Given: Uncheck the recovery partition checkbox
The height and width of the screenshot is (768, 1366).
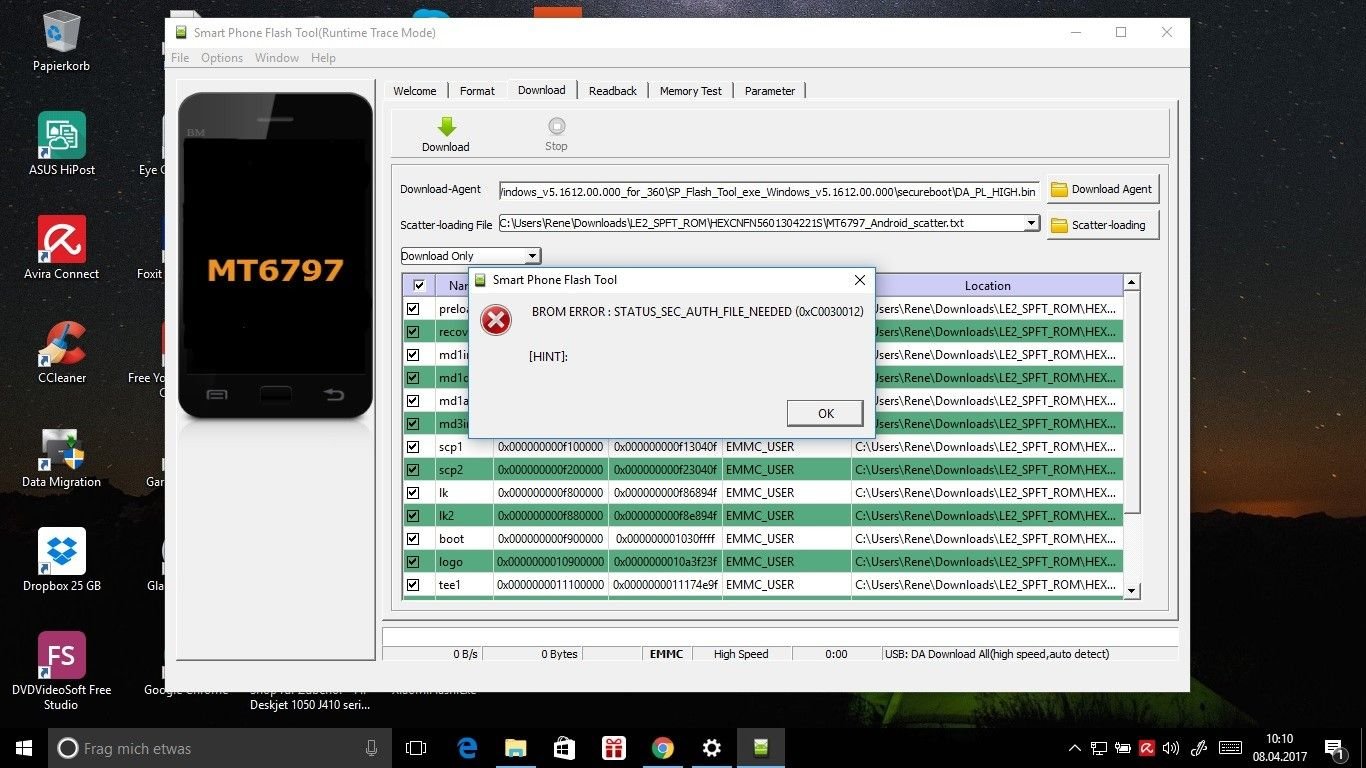Looking at the screenshot, I should point(413,332).
